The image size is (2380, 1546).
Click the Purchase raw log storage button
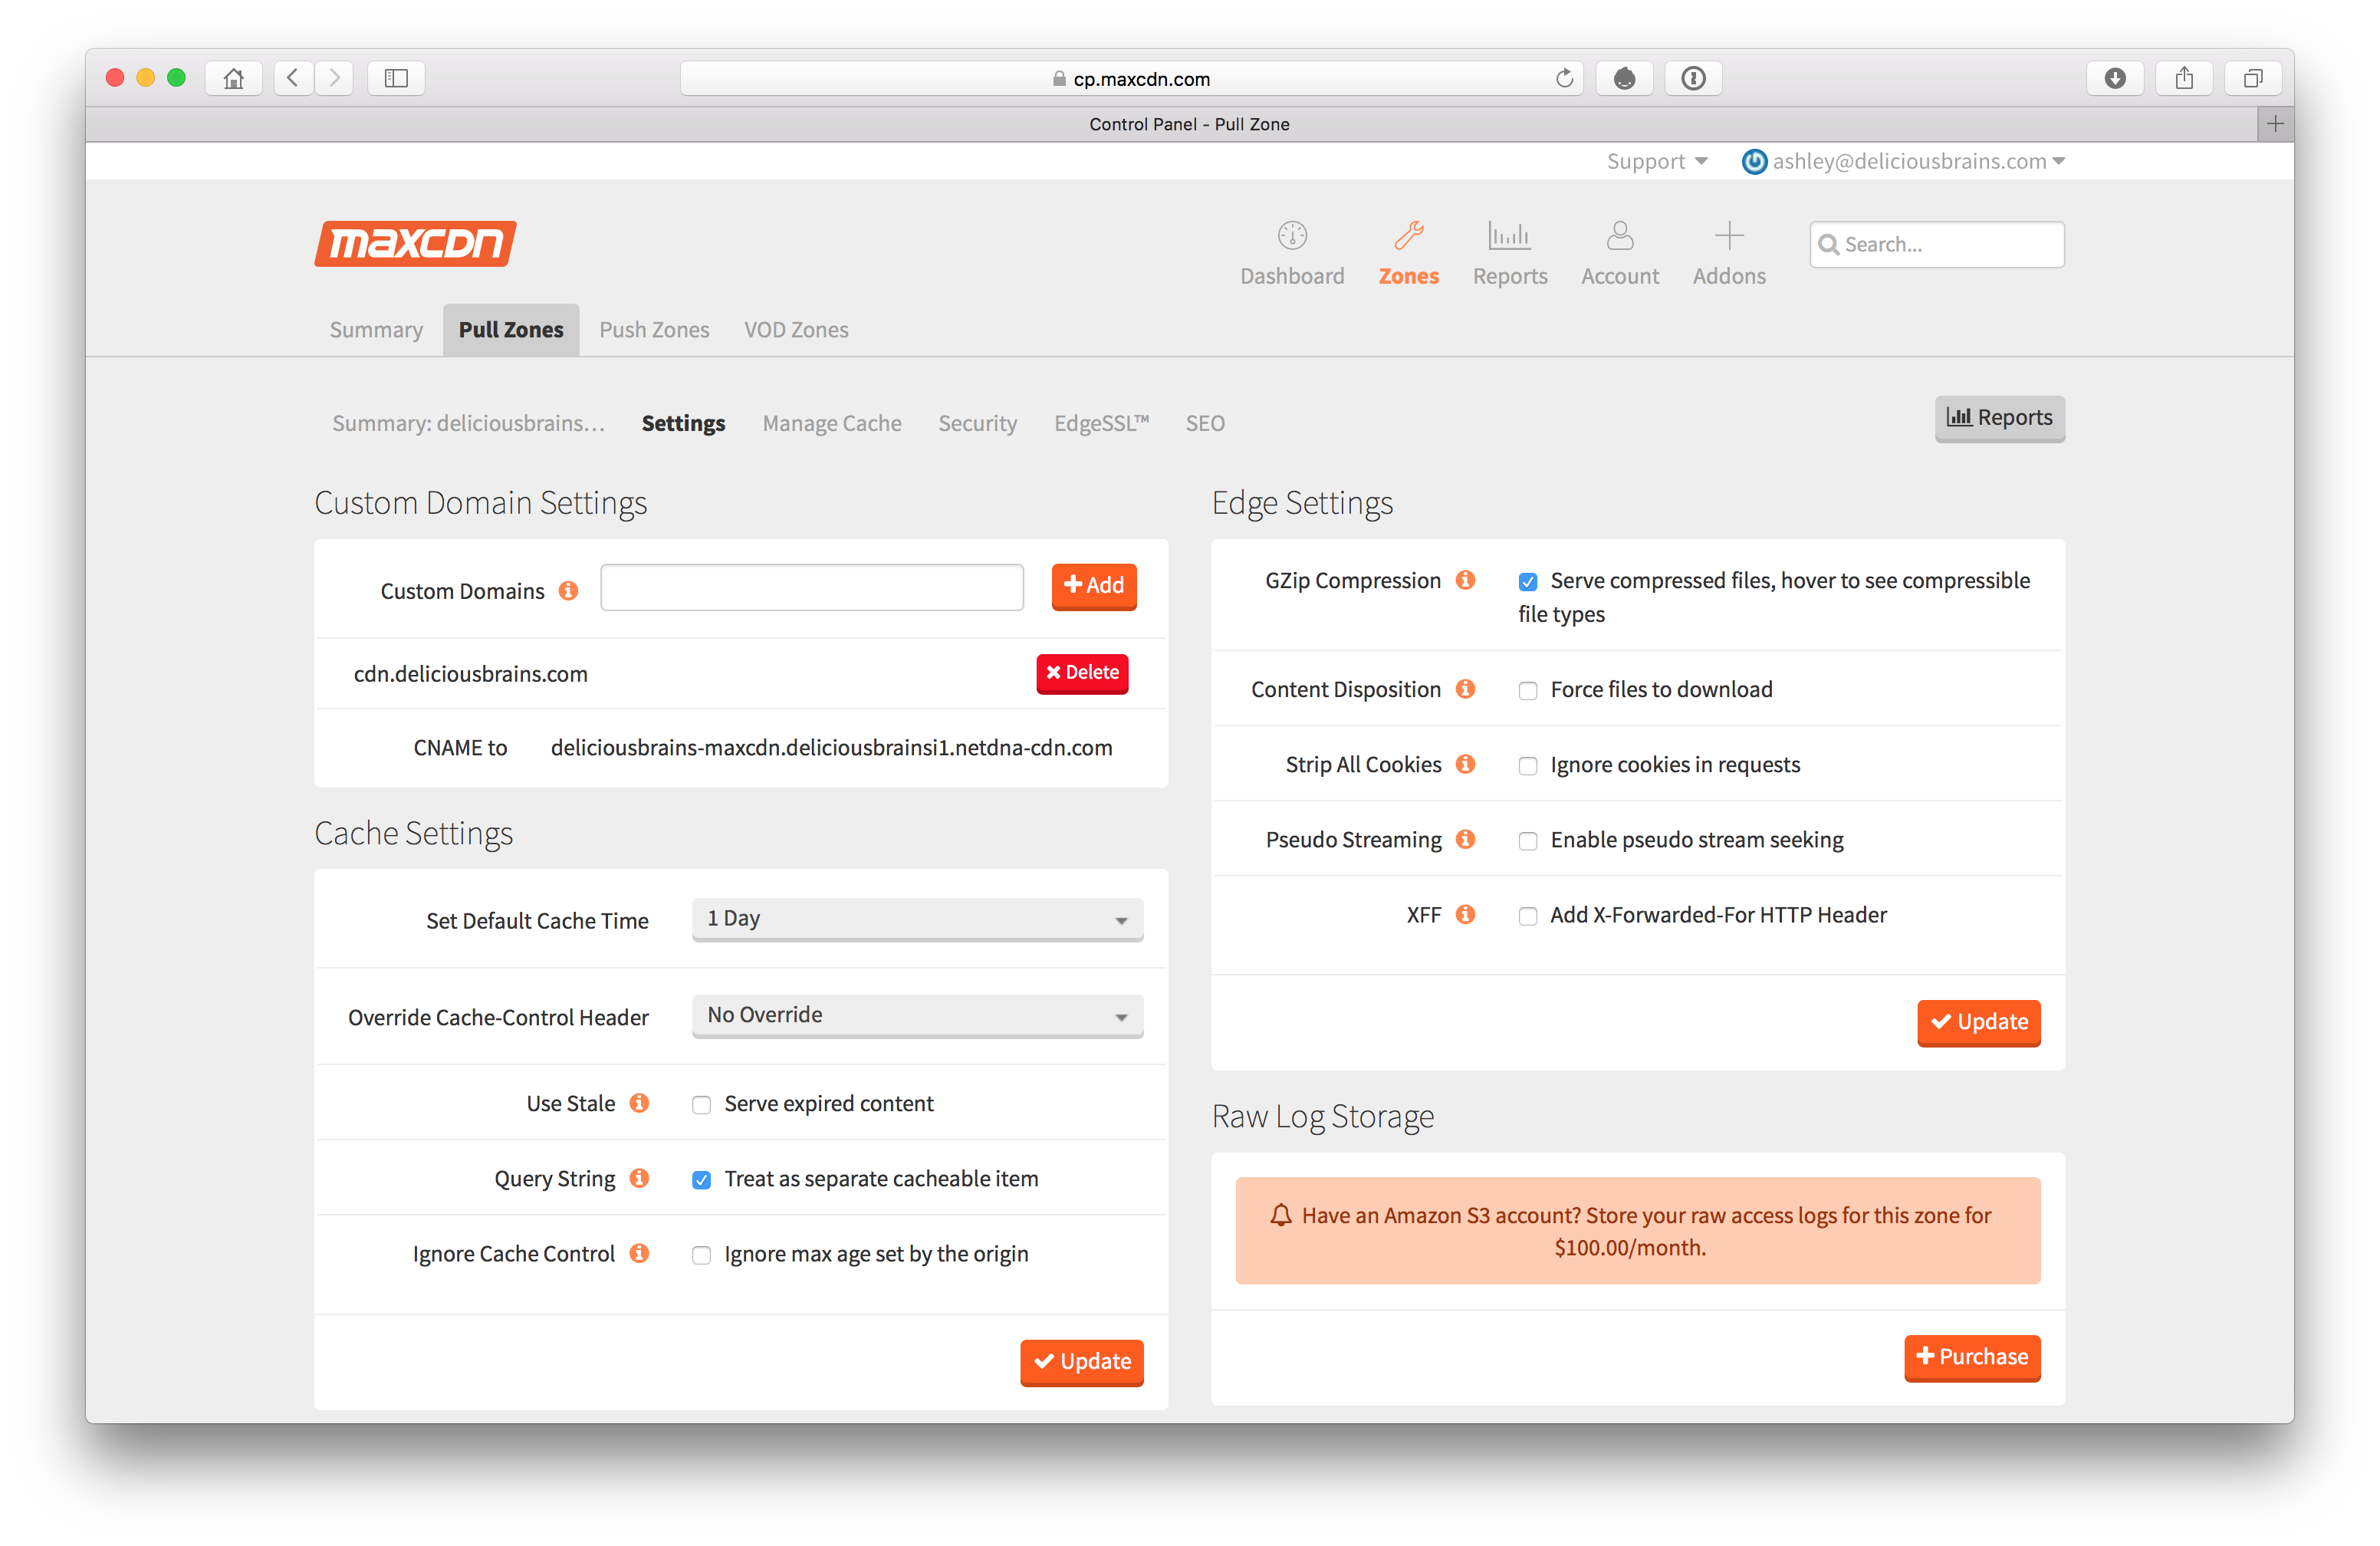[1972, 1357]
